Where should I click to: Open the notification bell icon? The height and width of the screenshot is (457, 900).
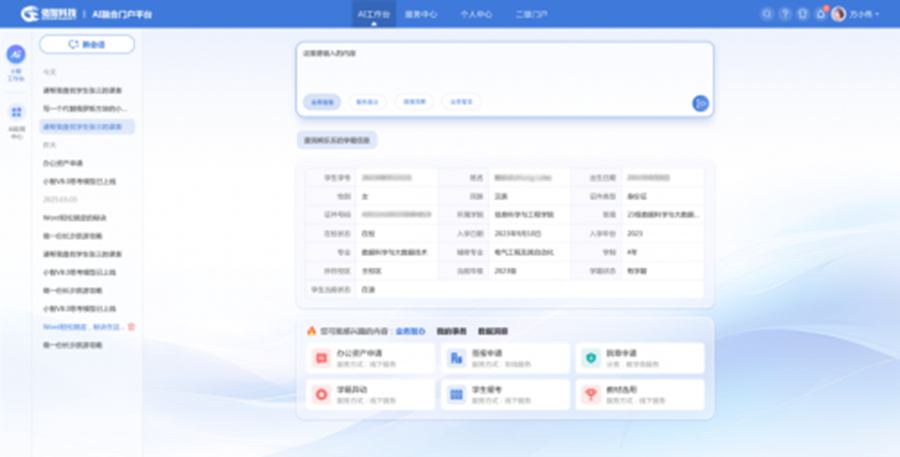pyautogui.click(x=820, y=14)
